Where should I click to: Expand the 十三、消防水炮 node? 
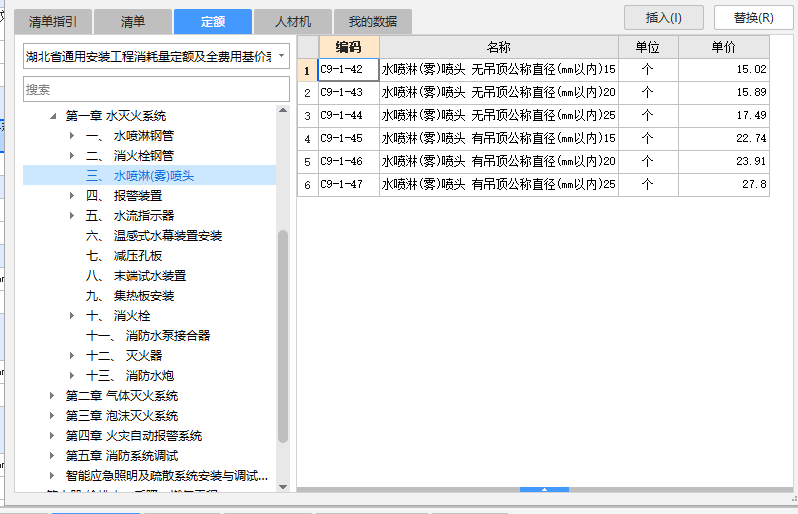tap(72, 376)
